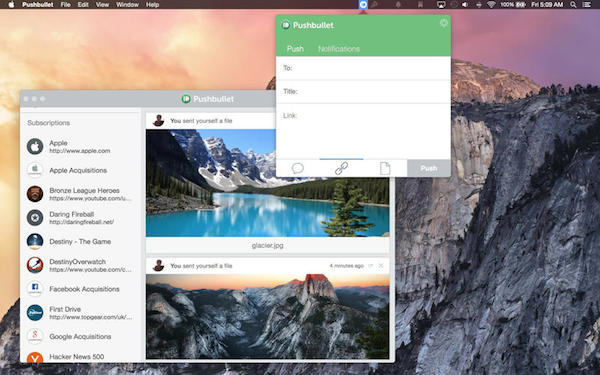Open Hacker News 500 channel icon

pos(35,358)
